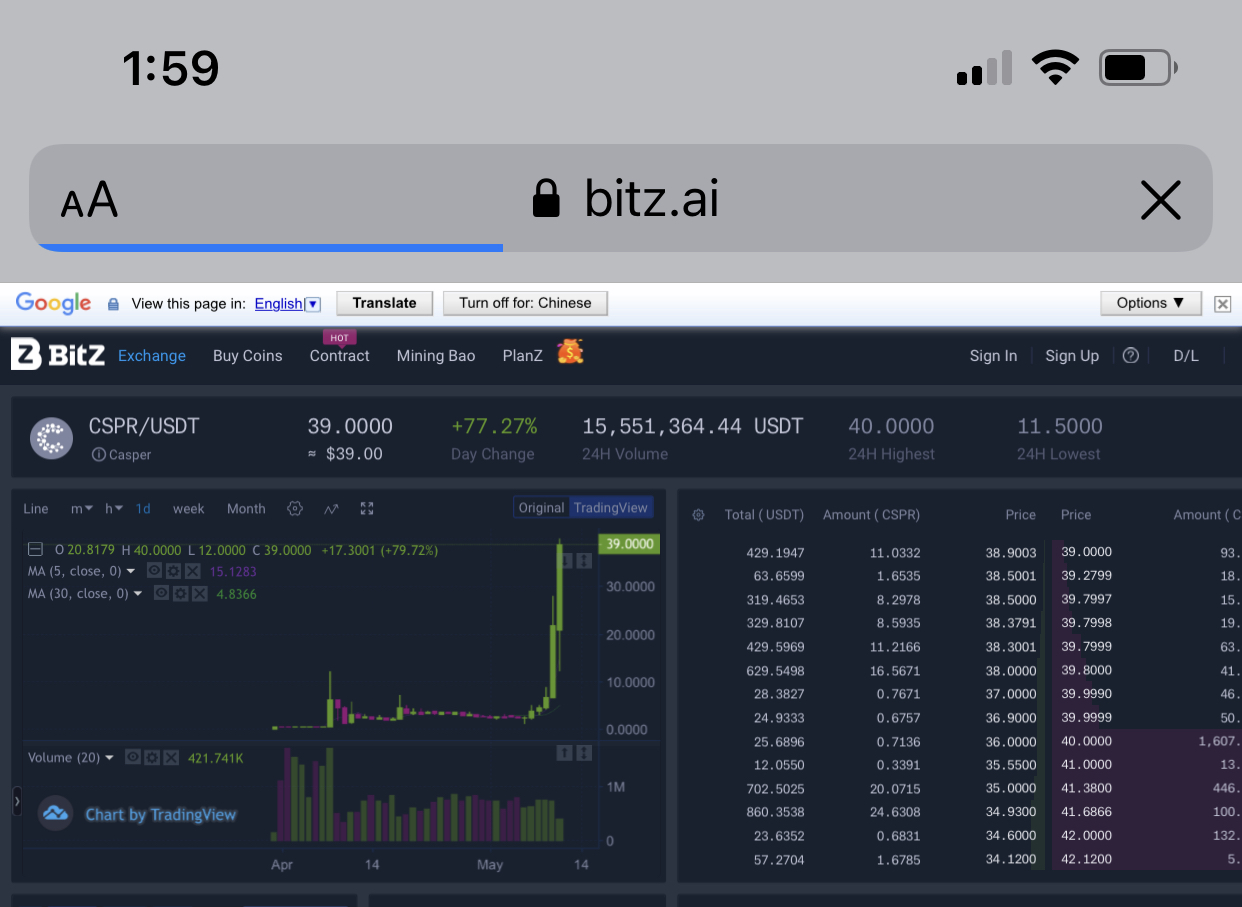Click volume pane maximize arrow icon
The image size is (1242, 907).
pyautogui.click(x=584, y=752)
